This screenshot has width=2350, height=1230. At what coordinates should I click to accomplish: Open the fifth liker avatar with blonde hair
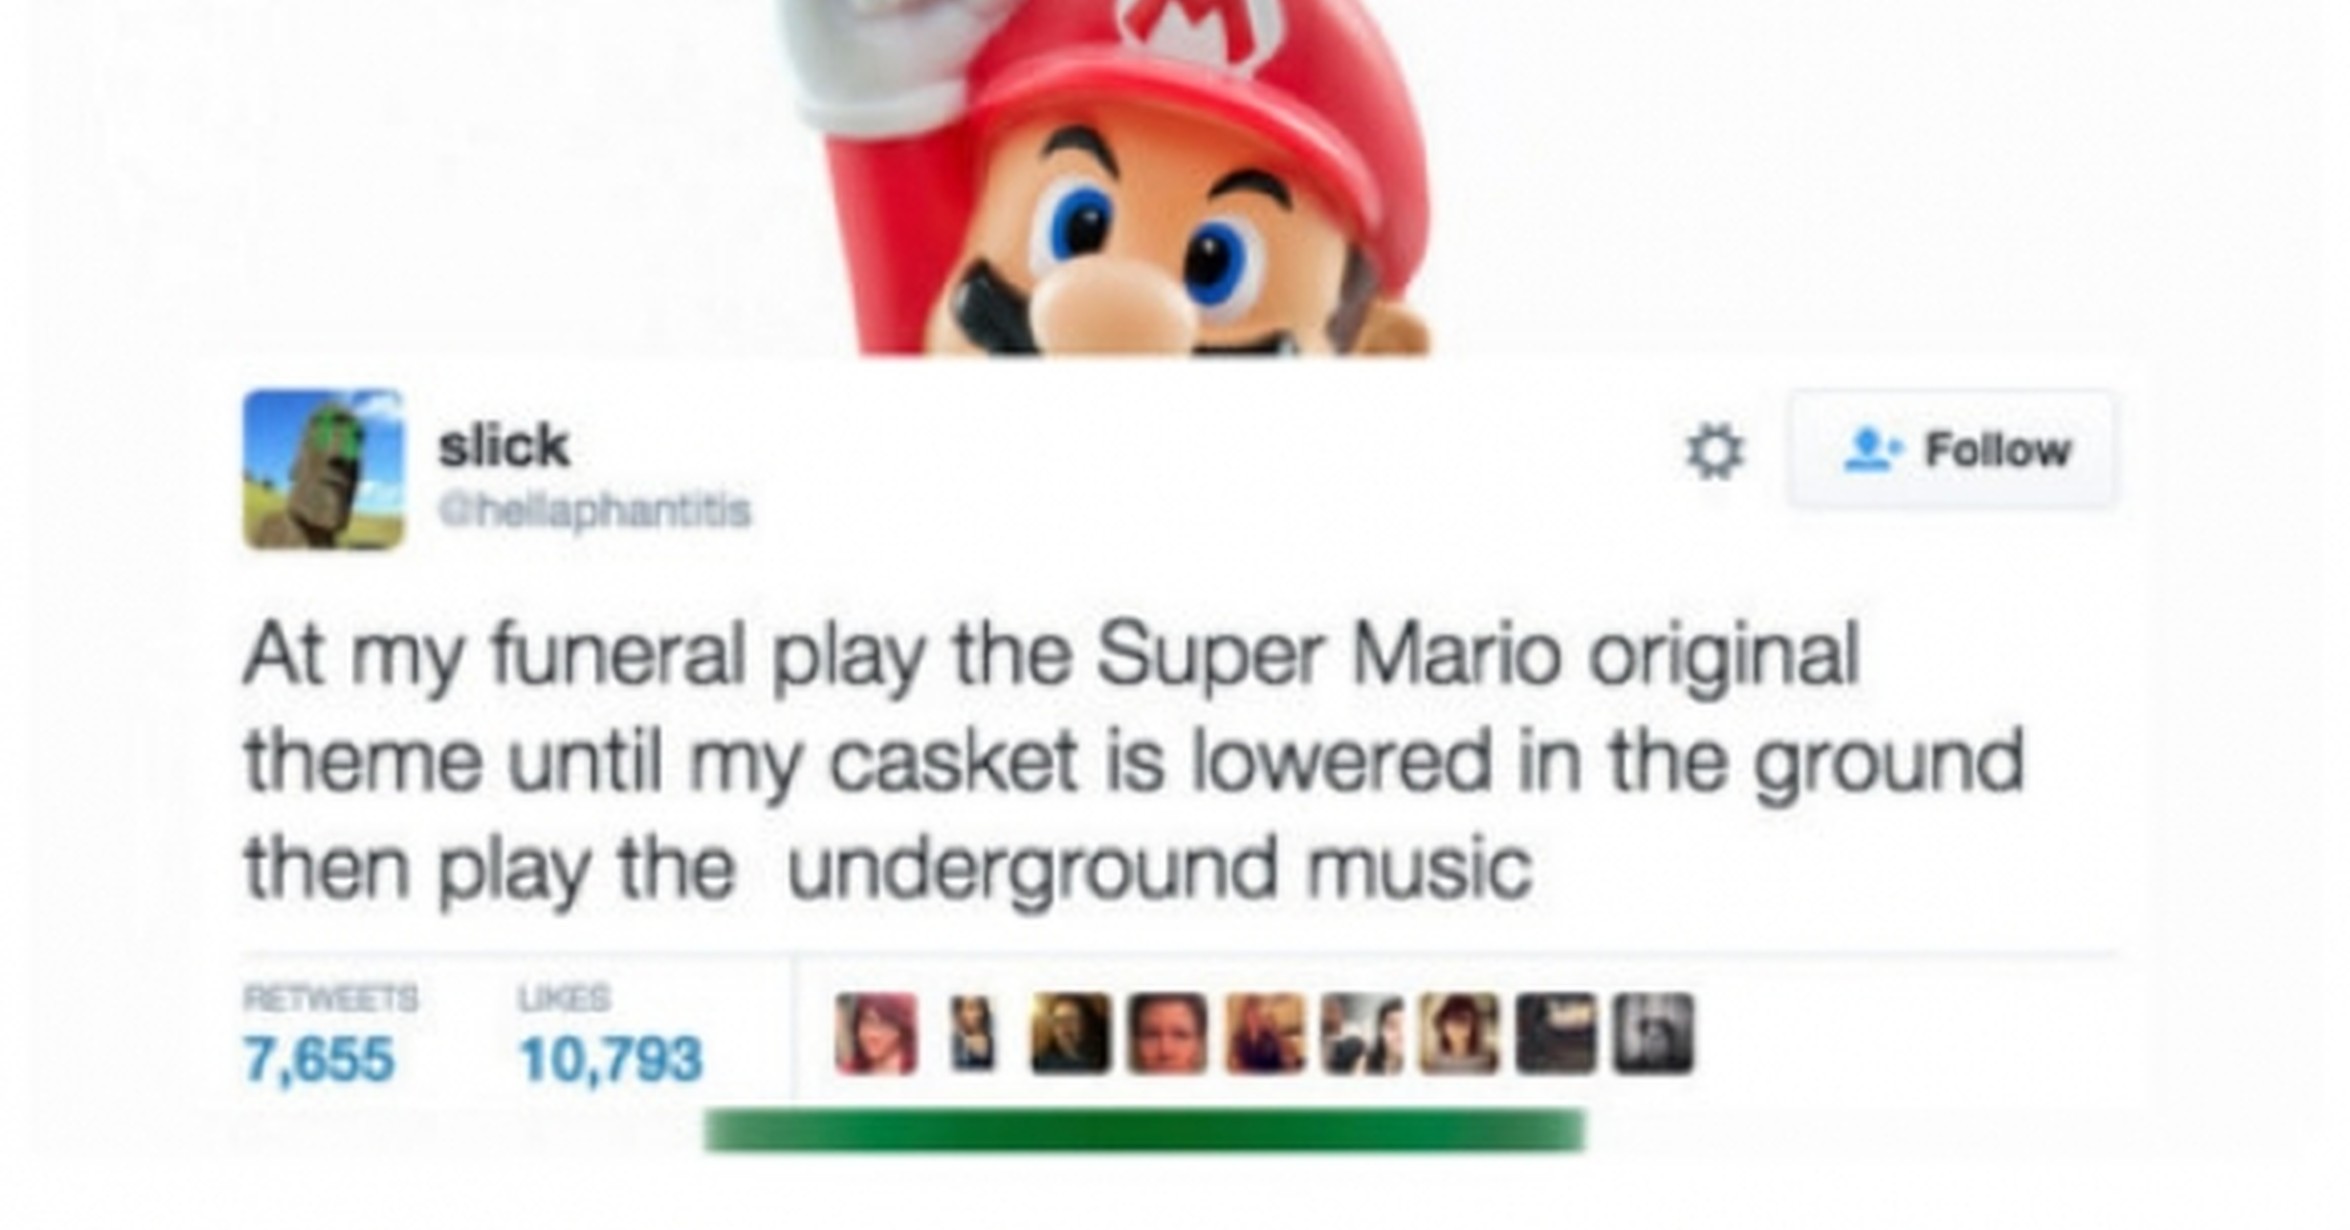coord(1265,1034)
